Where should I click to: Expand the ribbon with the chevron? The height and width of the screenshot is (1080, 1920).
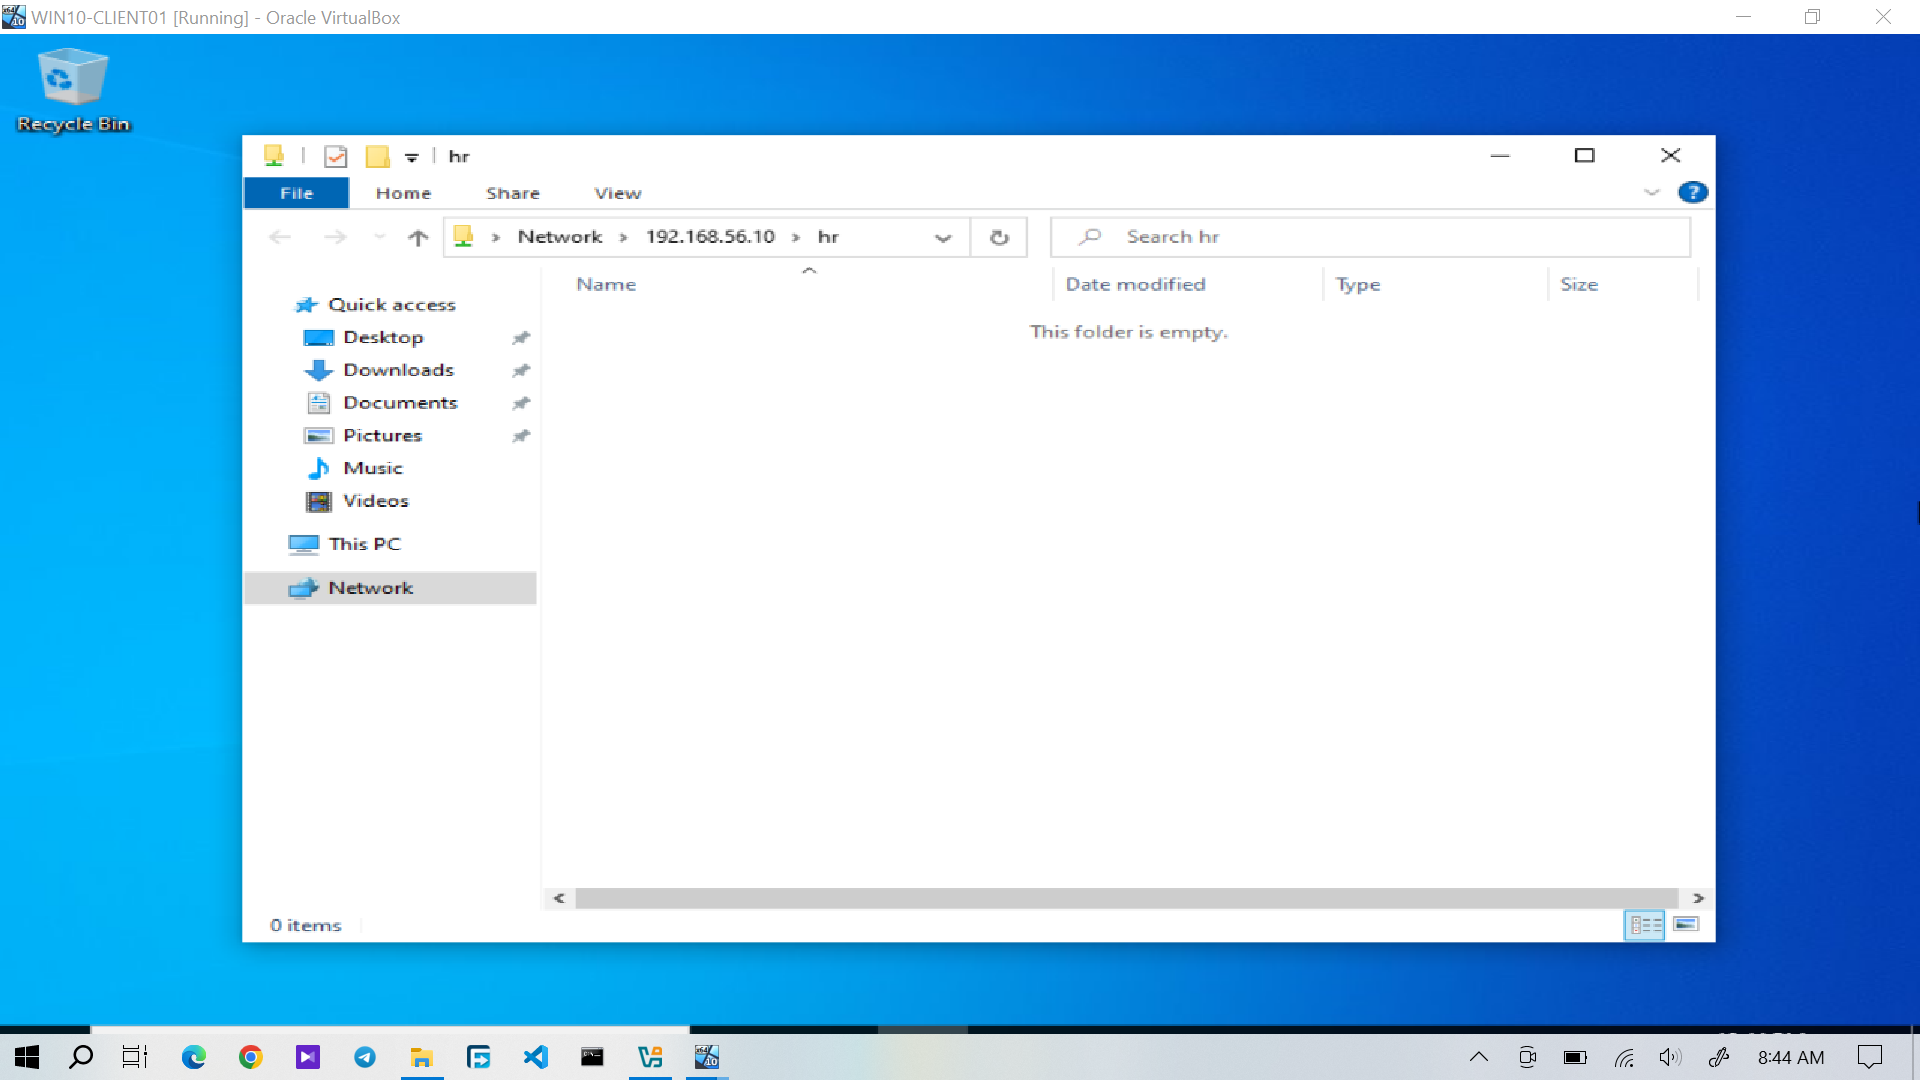pyautogui.click(x=1651, y=192)
